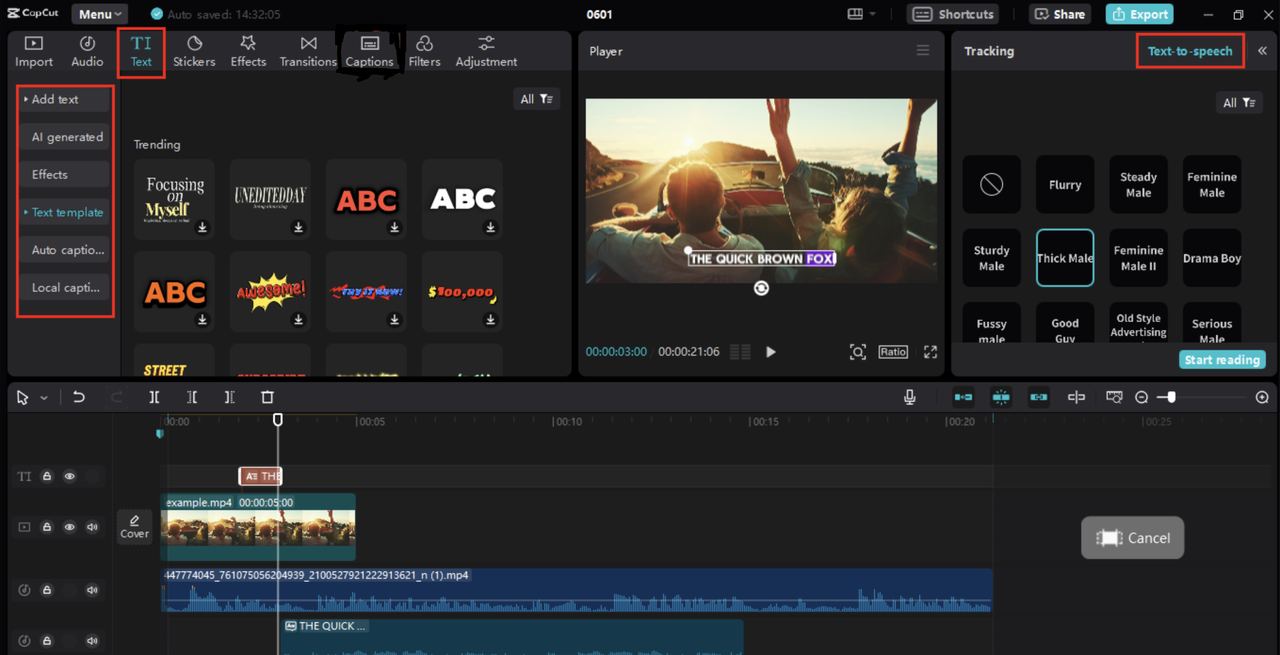Select the $100,000 text template
Viewport: 1280px width, 655px height.
tap(462, 292)
